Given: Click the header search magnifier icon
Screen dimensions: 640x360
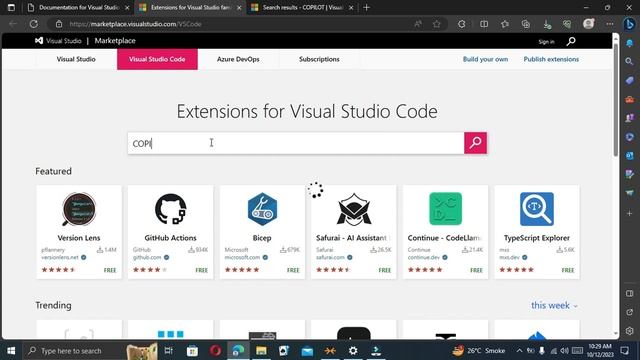Looking at the screenshot, I should [x=571, y=41].
